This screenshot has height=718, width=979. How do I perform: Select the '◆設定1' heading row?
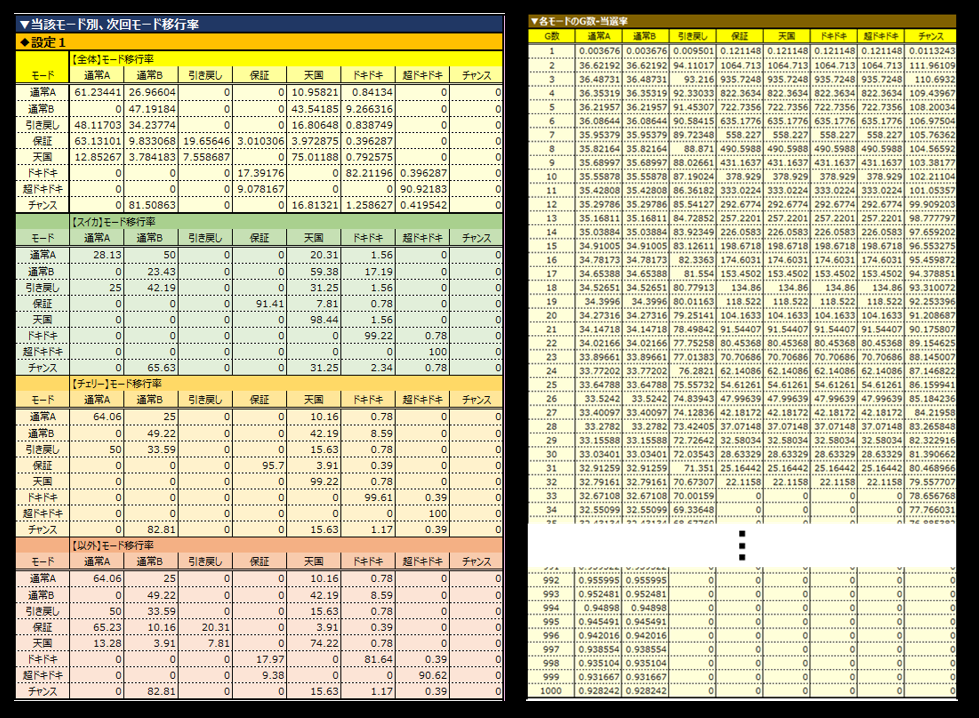(259, 42)
